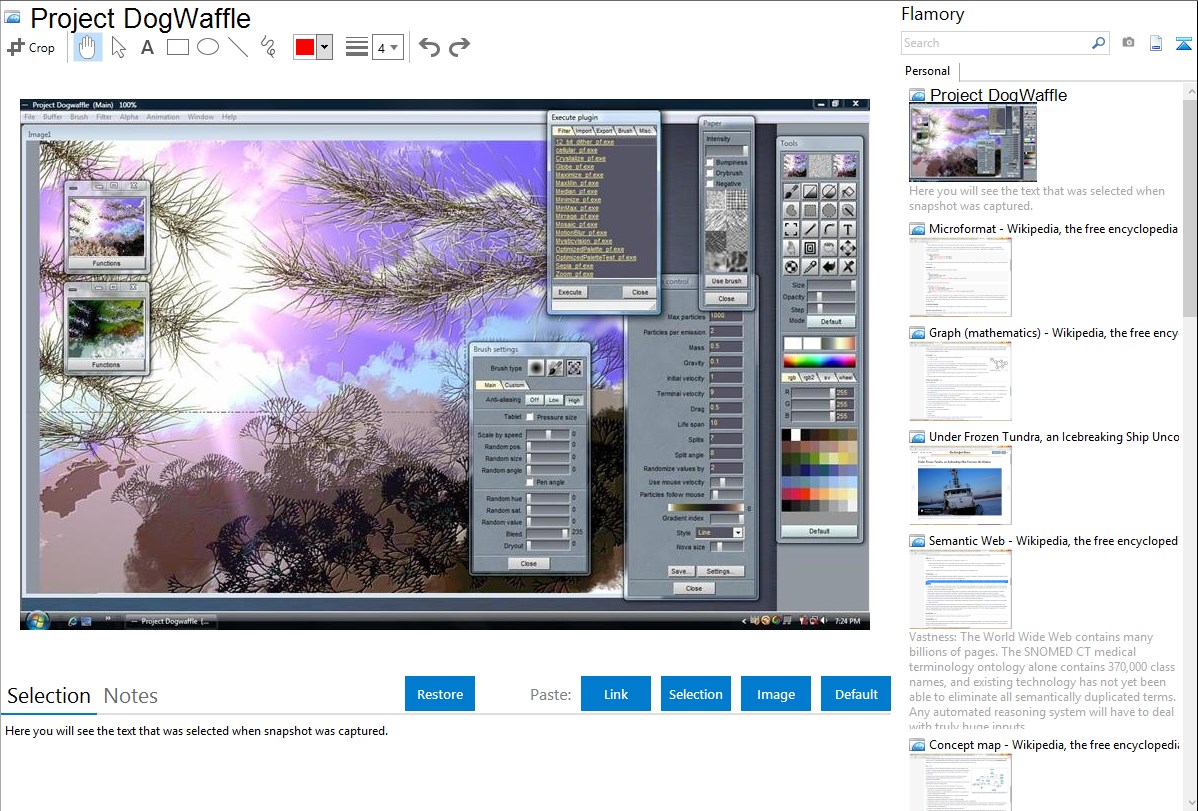
Task: Select the paintbrush tool in Dogwaffle Tools
Action: point(791,191)
